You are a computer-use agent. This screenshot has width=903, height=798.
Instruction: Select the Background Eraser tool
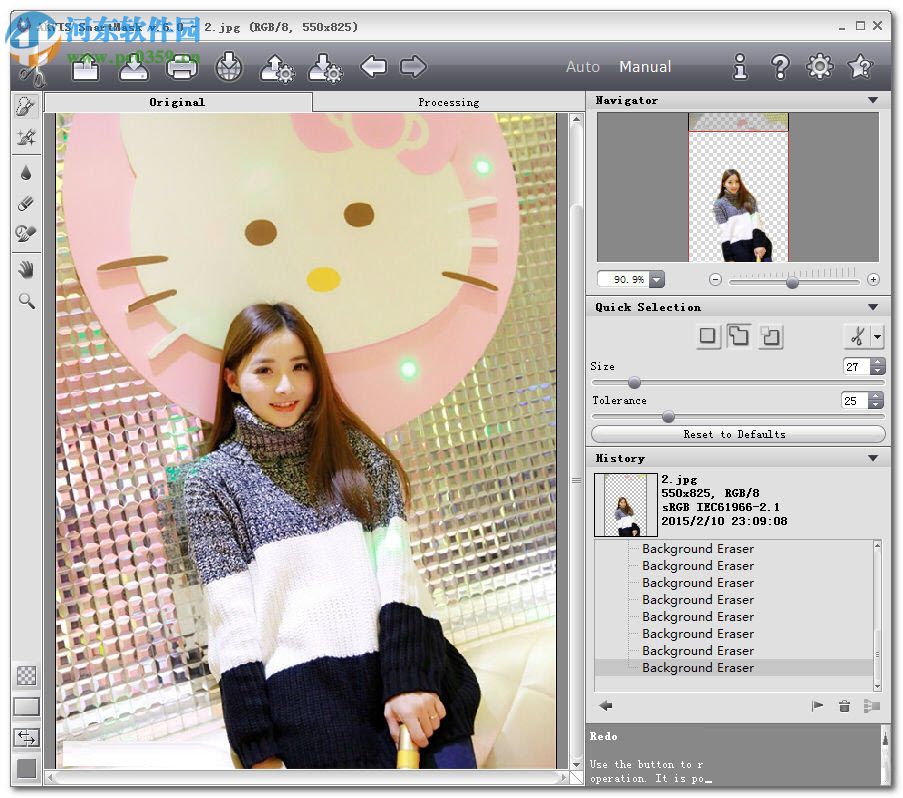[x=25, y=235]
